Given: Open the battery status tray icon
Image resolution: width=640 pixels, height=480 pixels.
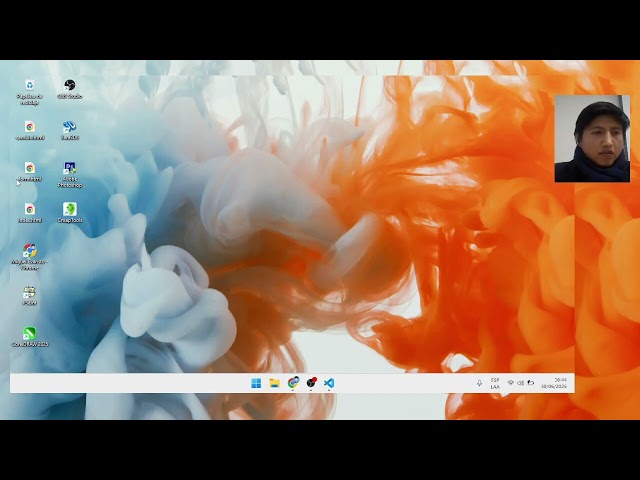Looking at the screenshot, I should coord(531,383).
